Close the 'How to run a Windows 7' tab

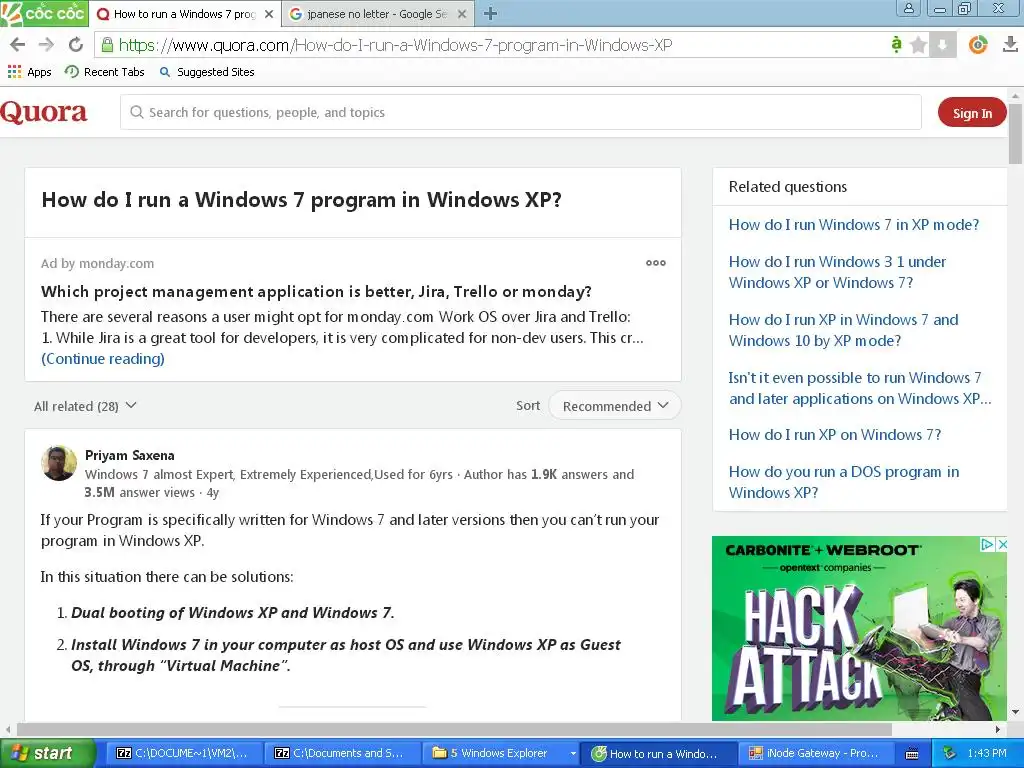pos(268,14)
